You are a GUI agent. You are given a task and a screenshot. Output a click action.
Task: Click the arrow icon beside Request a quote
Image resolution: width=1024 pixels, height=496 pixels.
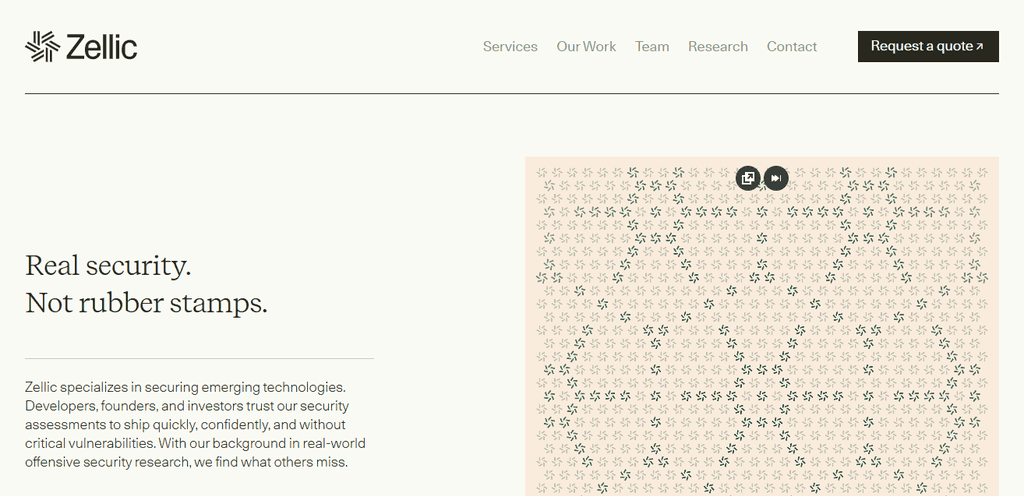coord(979,47)
